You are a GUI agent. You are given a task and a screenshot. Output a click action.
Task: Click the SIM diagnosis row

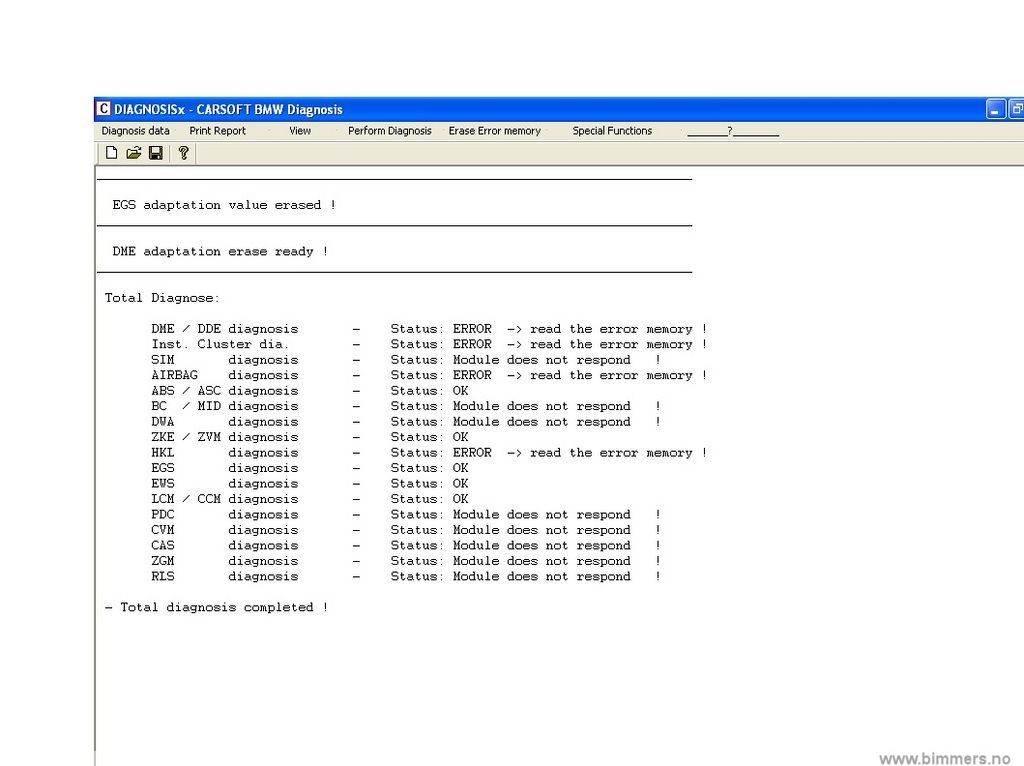406,360
